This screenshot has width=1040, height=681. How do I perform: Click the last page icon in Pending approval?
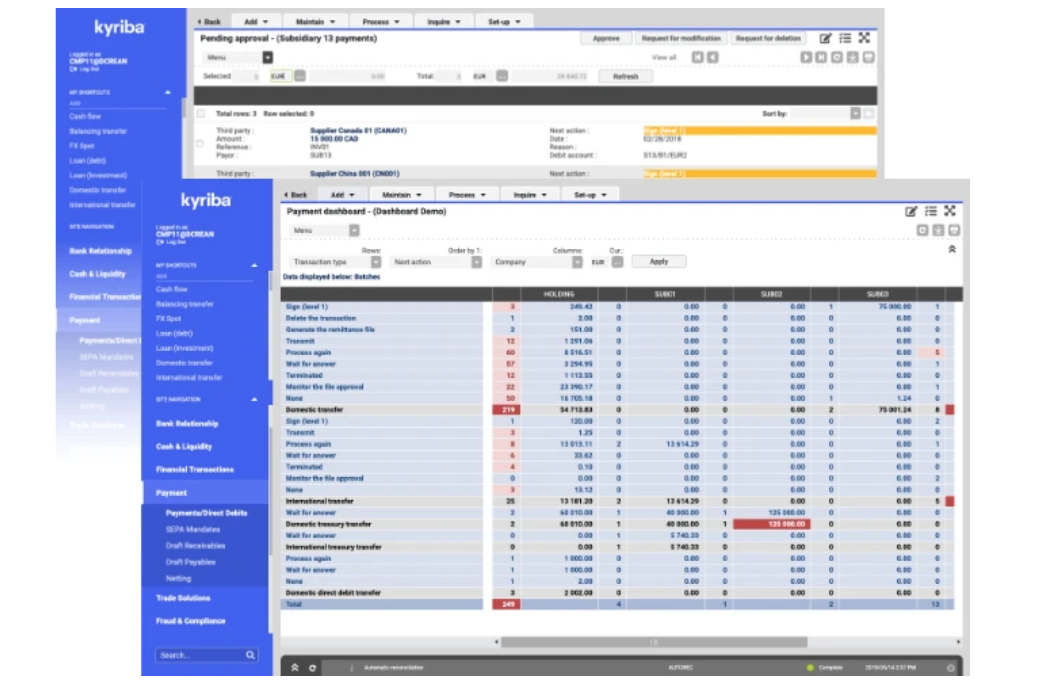pos(821,57)
